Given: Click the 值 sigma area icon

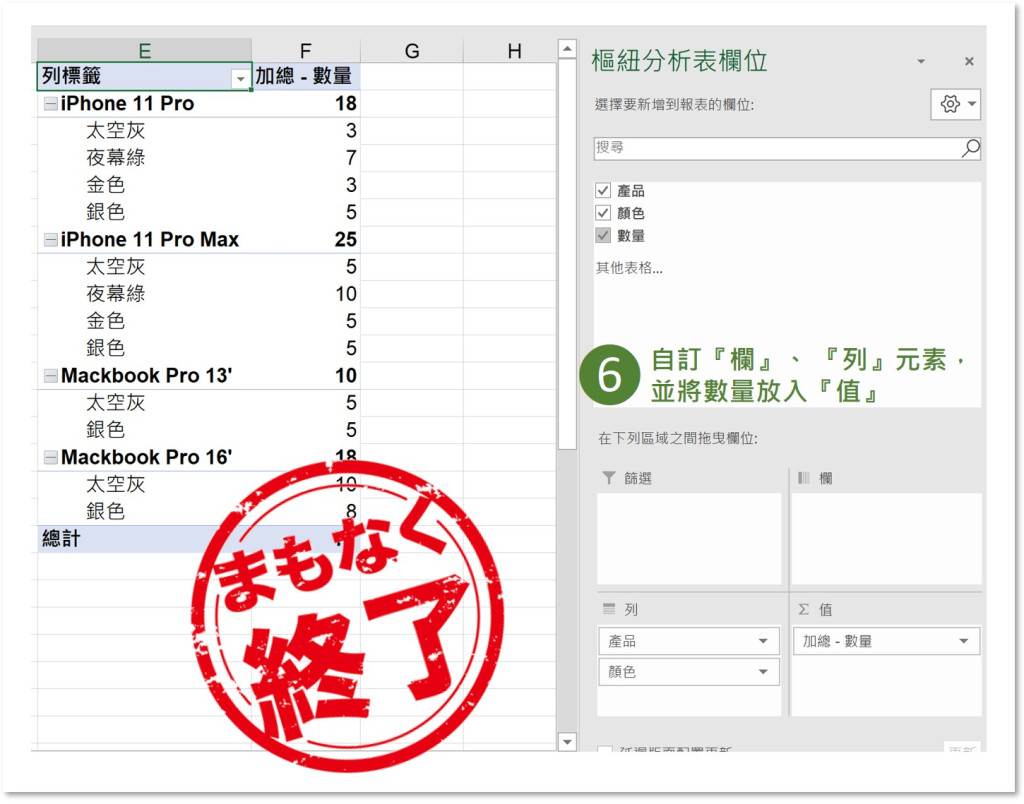Looking at the screenshot, I should point(804,609).
